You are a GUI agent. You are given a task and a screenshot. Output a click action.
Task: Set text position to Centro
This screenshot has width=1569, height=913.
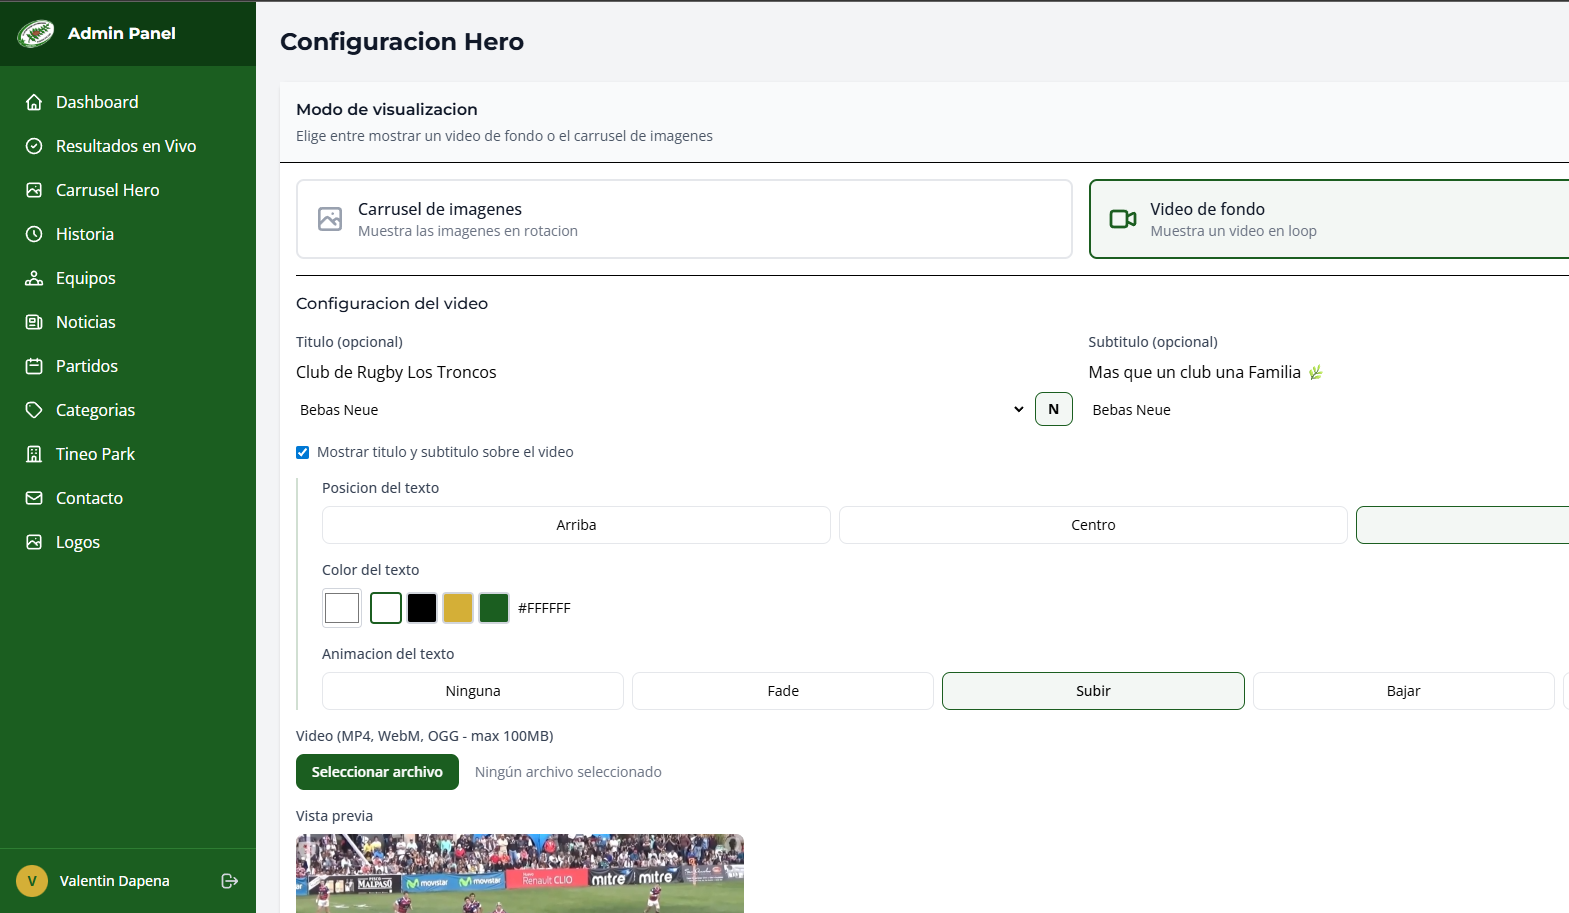(1093, 525)
